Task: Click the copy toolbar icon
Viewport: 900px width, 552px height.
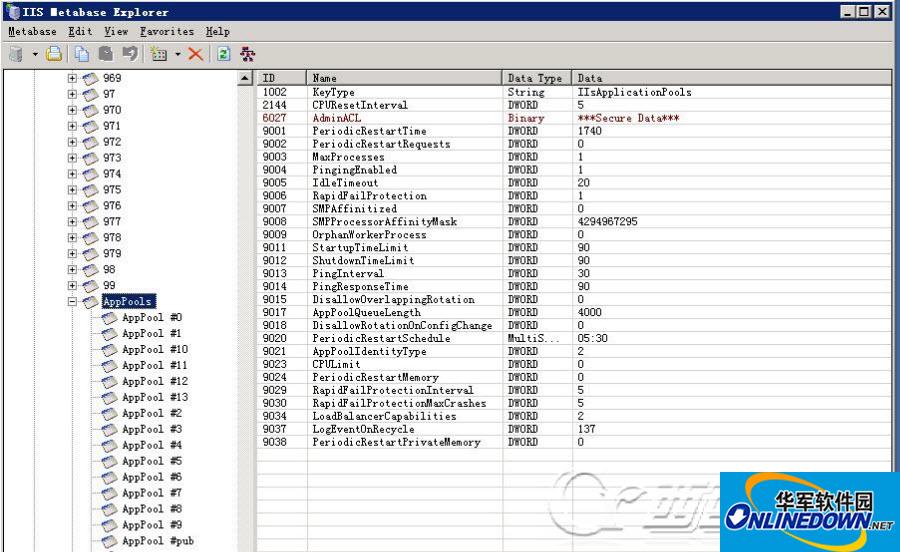Action: [82, 54]
